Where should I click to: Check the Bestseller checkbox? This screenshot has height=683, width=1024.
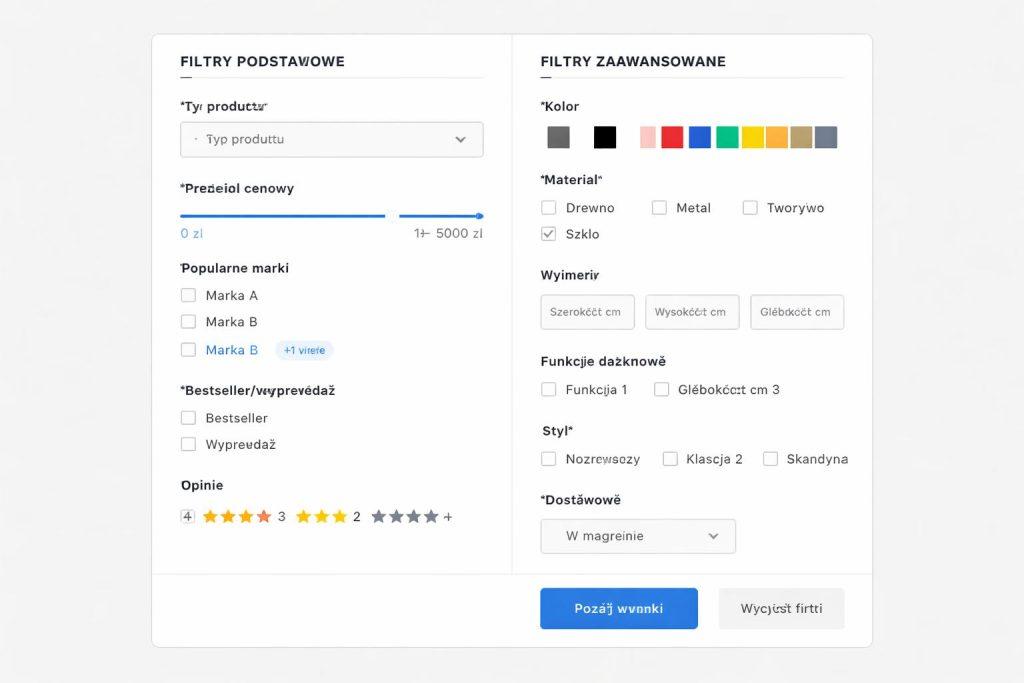188,418
